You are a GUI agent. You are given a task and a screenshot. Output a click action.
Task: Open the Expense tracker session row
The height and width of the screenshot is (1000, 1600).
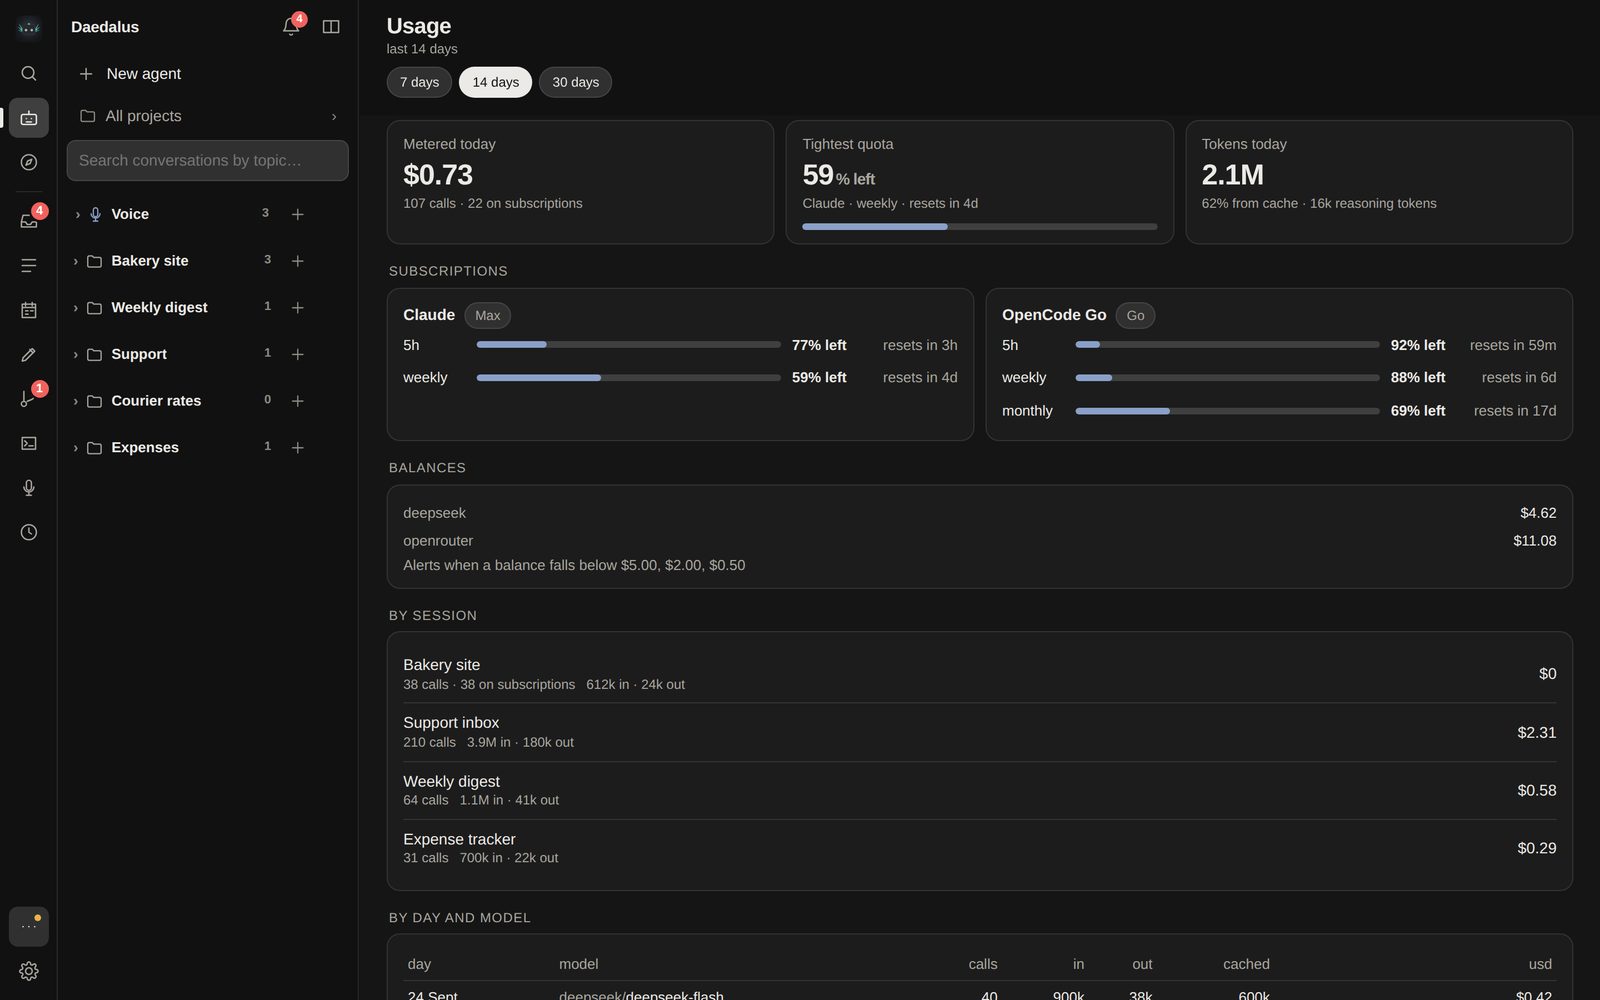pyautogui.click(x=979, y=848)
